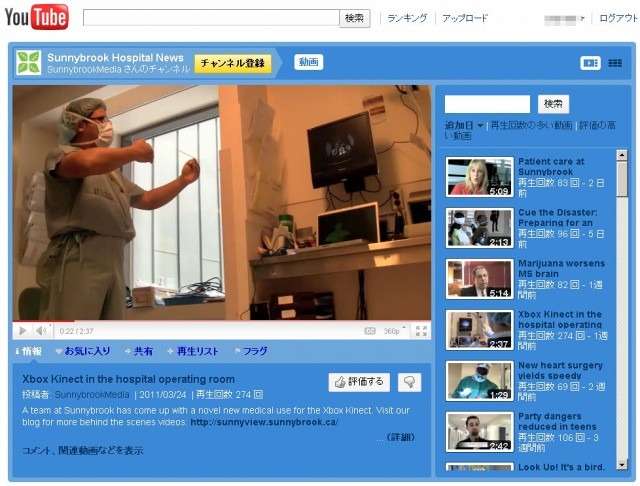The width and height of the screenshot is (640, 486).
Task: Click the Patient care at Sunnybrook title
Action: tap(551, 166)
